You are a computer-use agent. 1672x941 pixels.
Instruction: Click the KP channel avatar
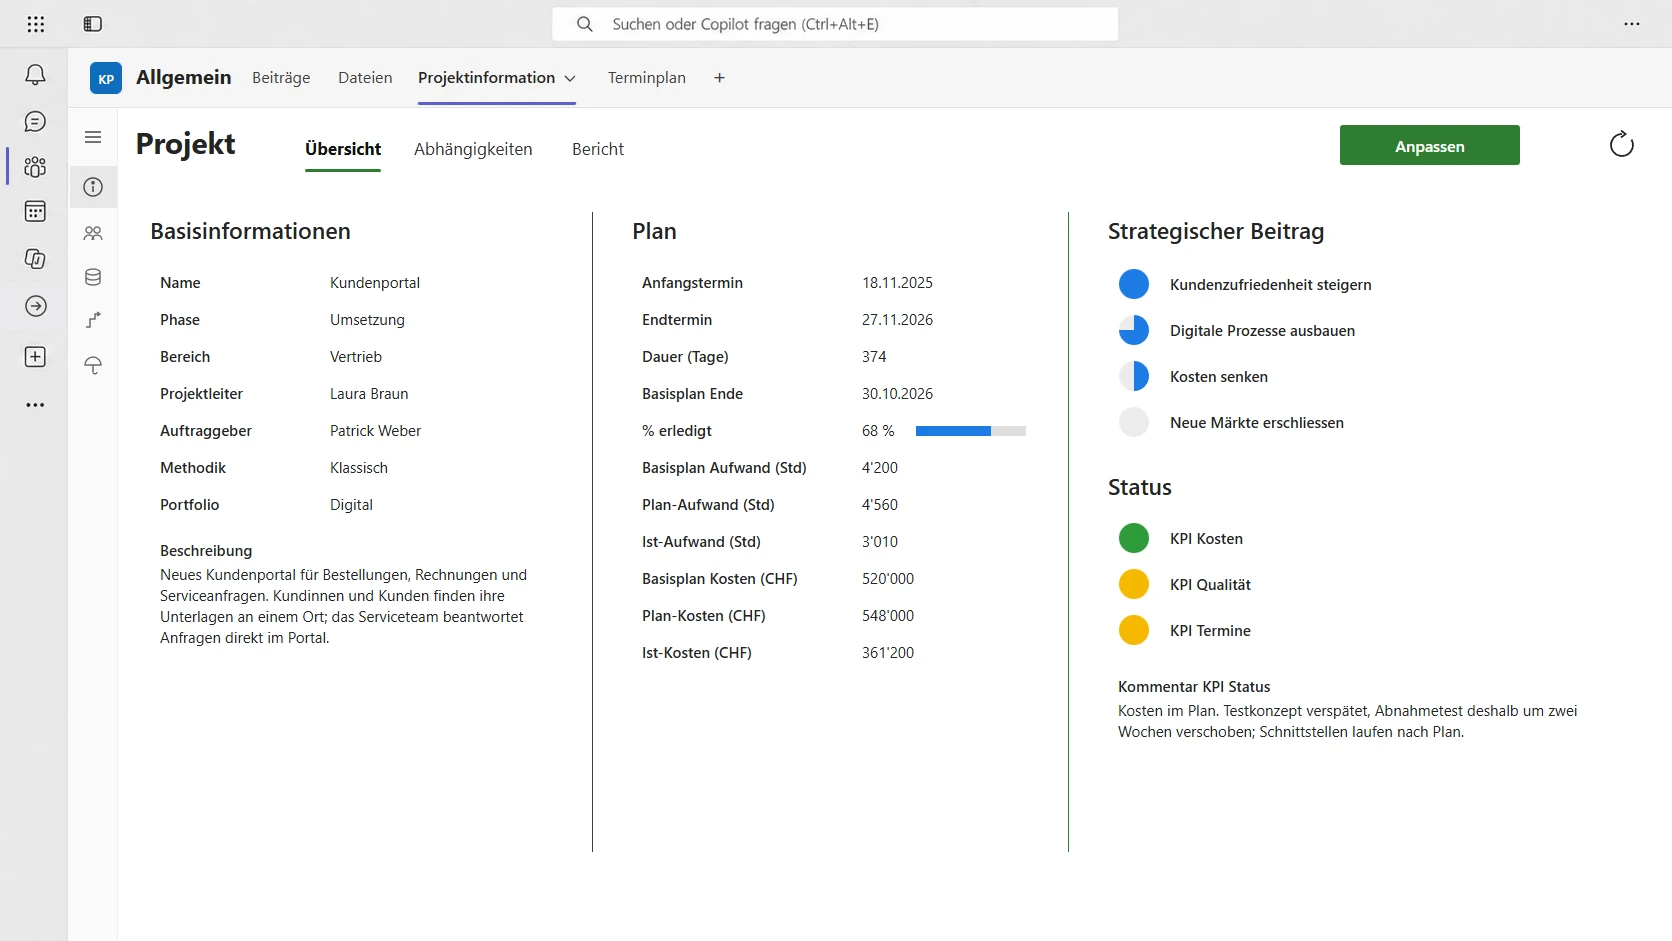coord(106,78)
